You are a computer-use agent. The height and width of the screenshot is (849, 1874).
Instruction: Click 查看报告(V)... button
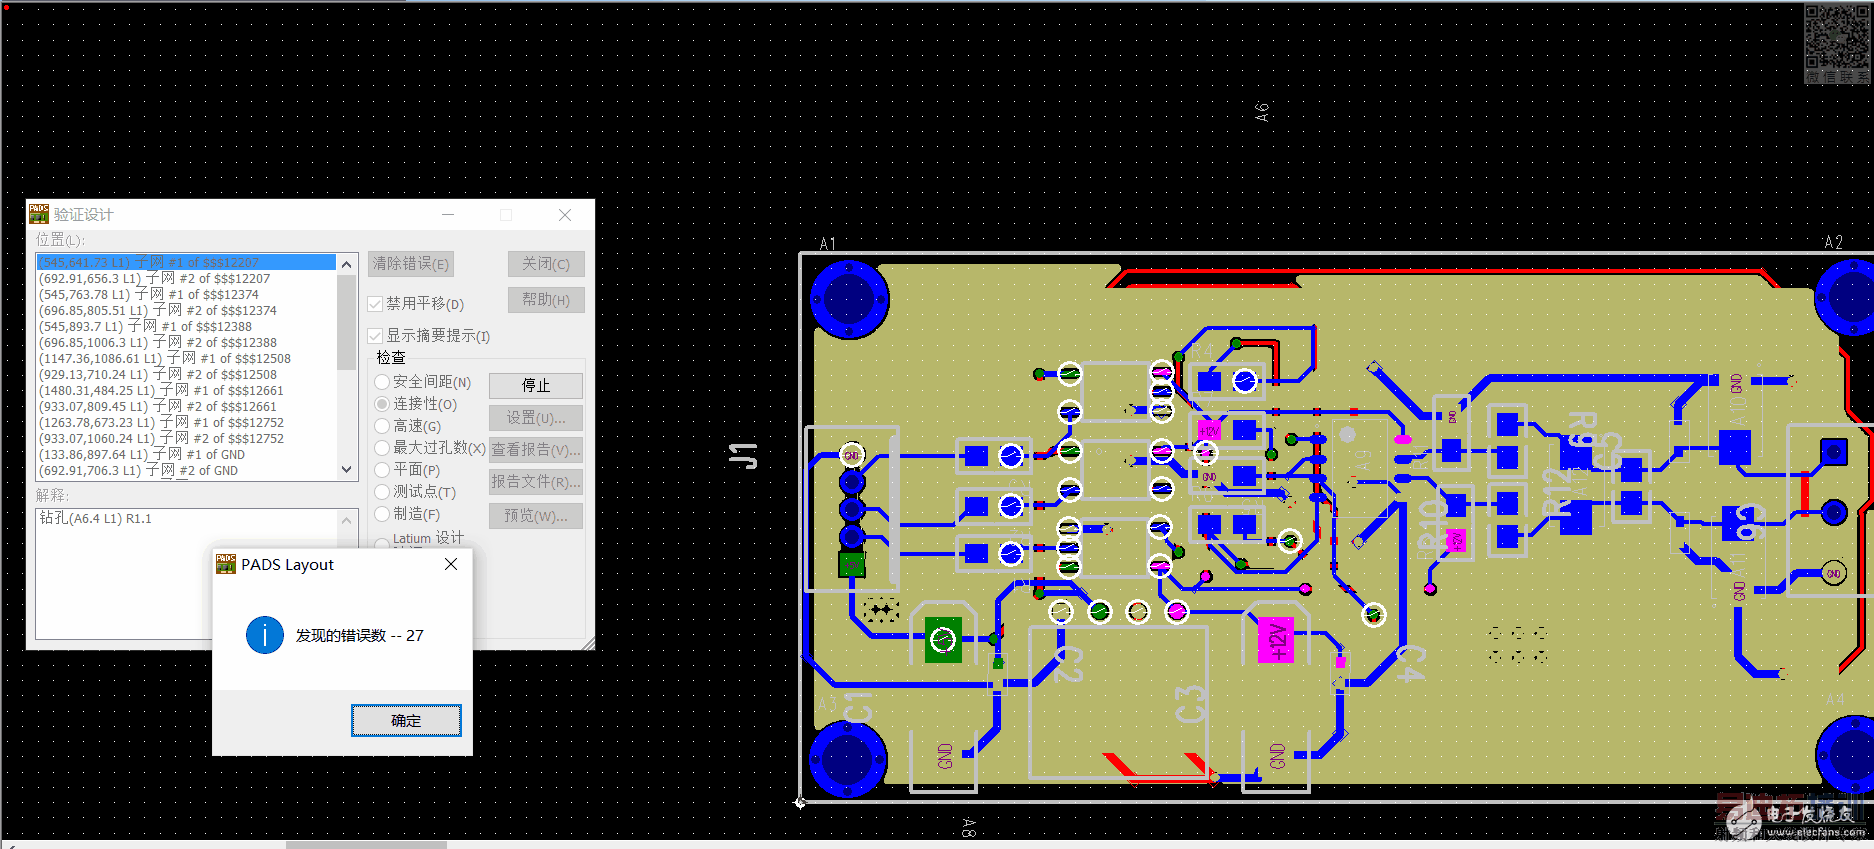pyautogui.click(x=536, y=450)
